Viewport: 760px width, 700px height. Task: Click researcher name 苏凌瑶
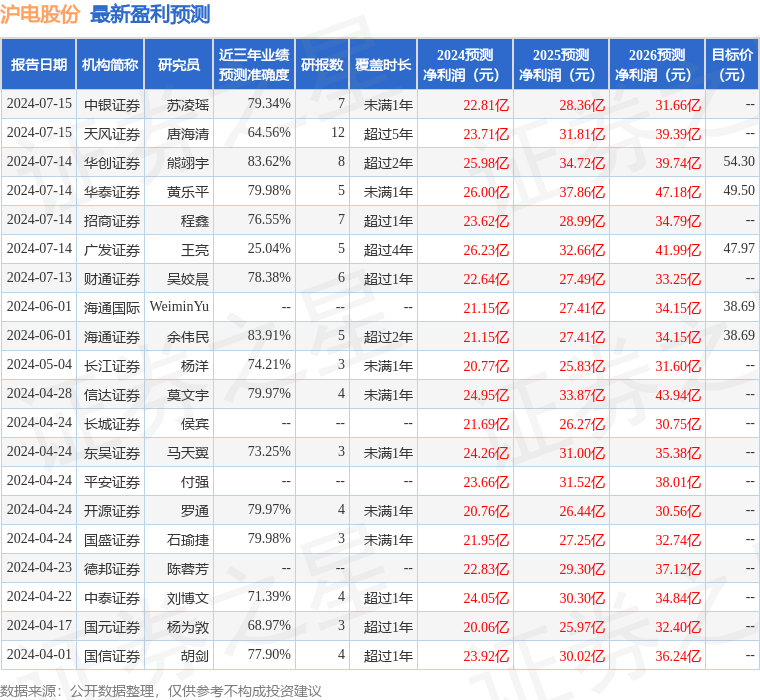point(188,105)
